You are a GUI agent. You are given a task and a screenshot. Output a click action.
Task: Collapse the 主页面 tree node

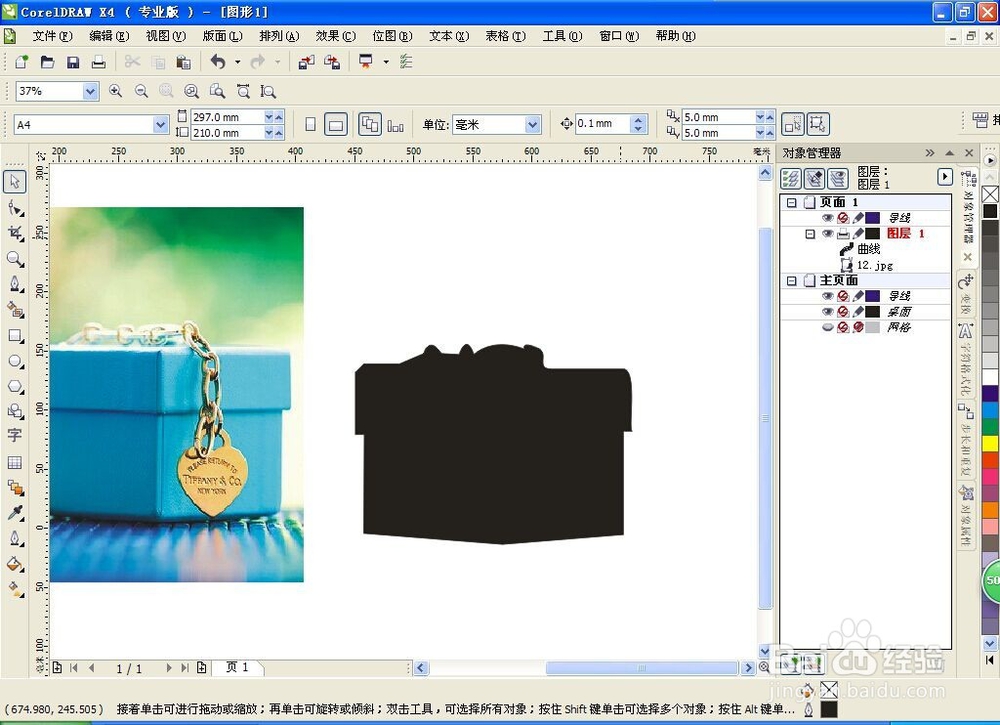791,281
